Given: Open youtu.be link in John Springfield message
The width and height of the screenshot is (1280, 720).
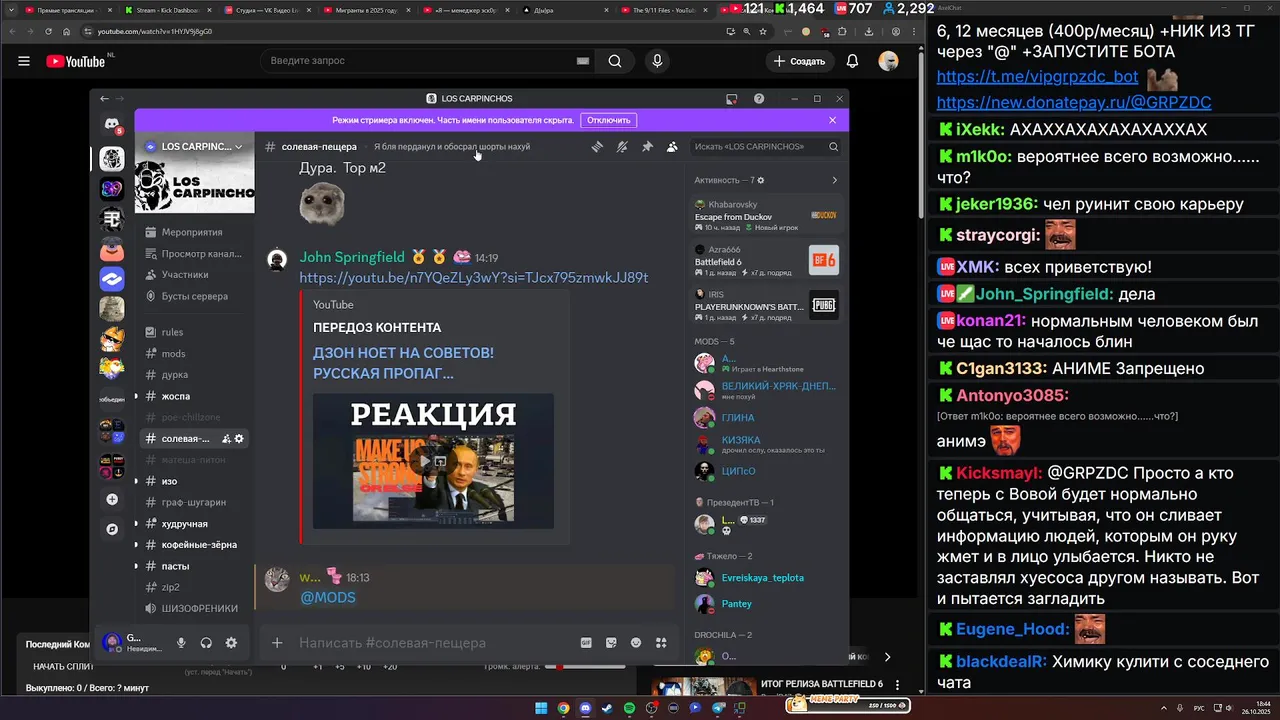Looking at the screenshot, I should [473, 278].
